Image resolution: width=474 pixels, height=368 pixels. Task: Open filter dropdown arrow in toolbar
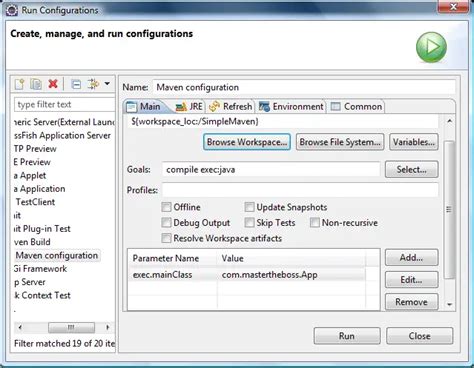pos(107,83)
